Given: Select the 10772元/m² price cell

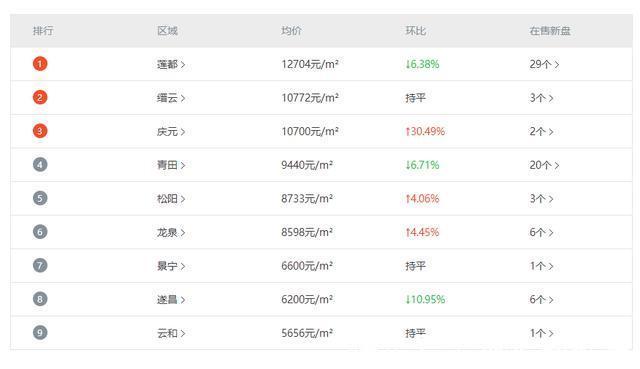Looking at the screenshot, I should 310,98.
